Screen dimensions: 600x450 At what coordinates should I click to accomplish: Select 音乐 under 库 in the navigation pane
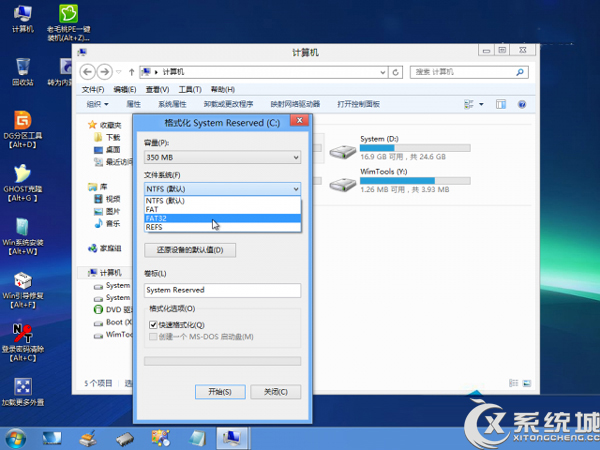coord(108,223)
